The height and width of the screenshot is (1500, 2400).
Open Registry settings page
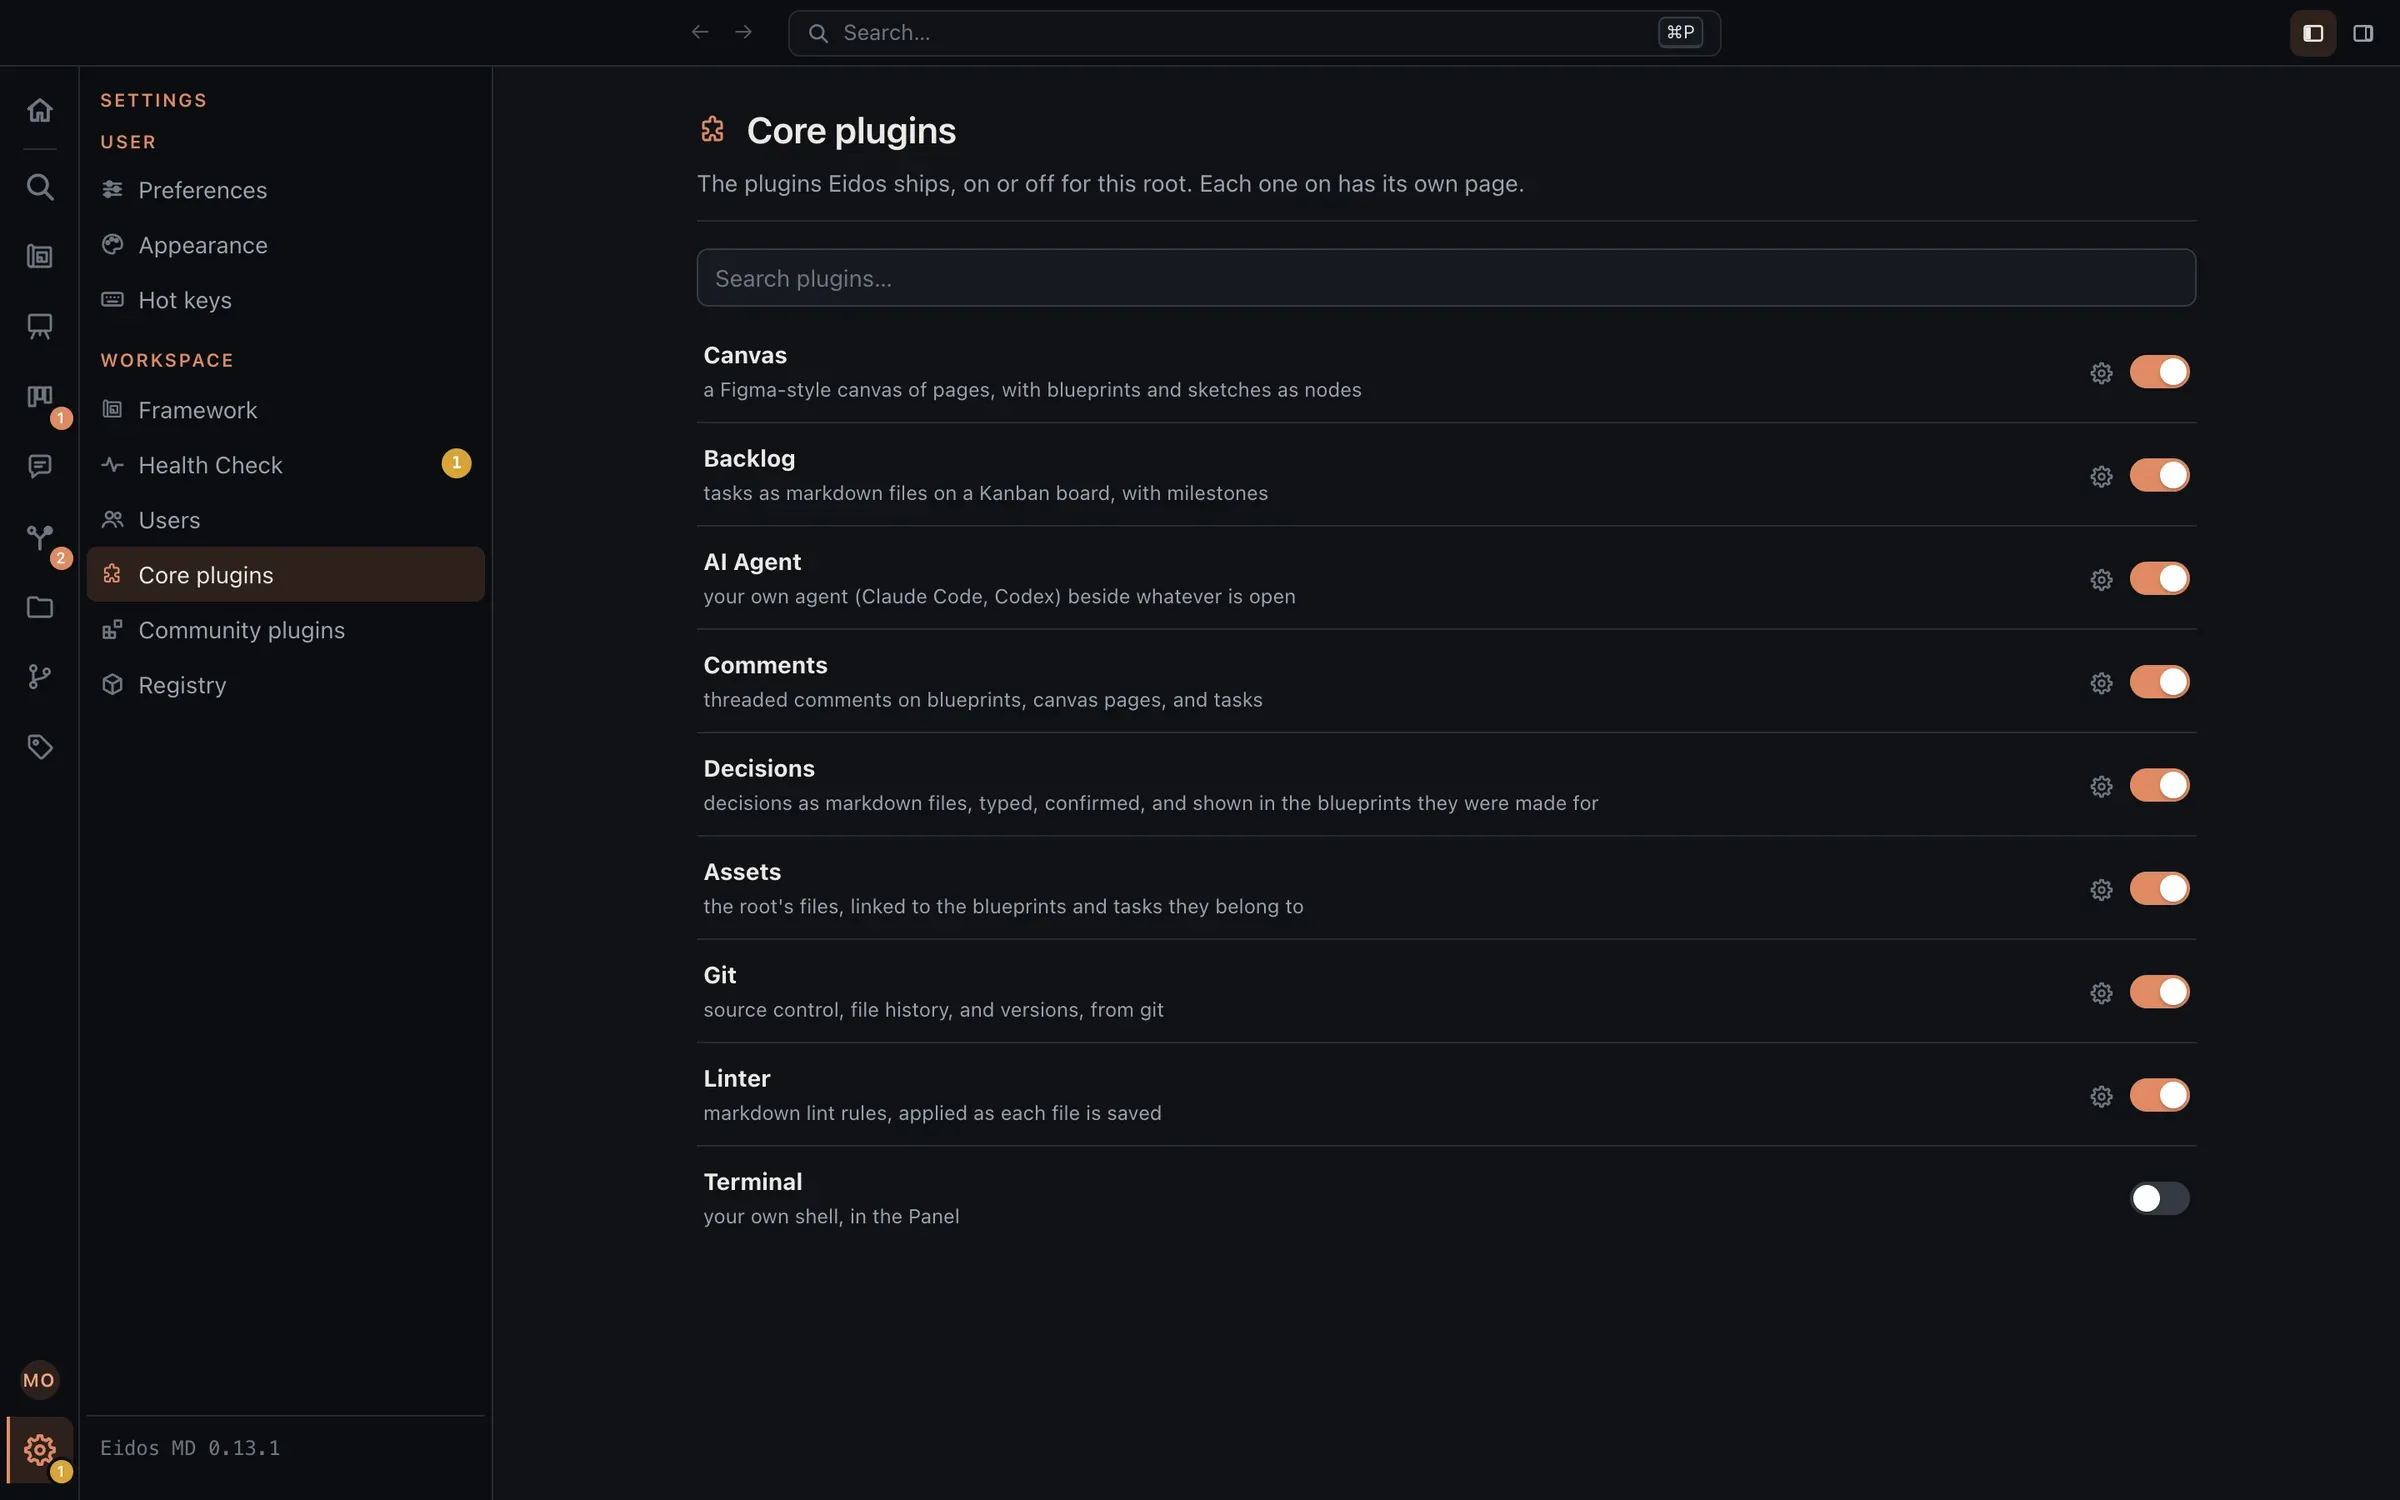click(x=285, y=685)
